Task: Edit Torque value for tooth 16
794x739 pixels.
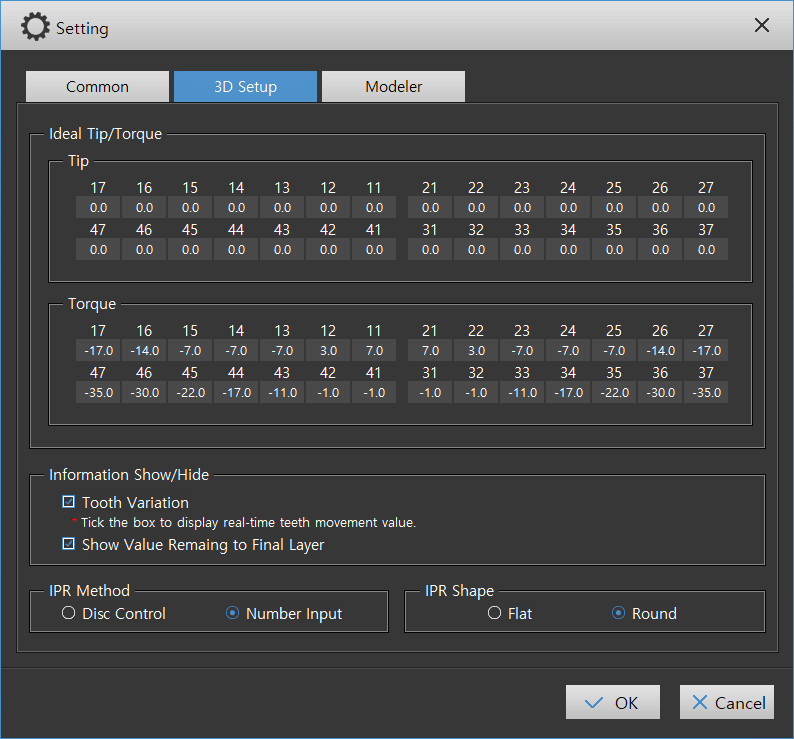Action: tap(144, 351)
